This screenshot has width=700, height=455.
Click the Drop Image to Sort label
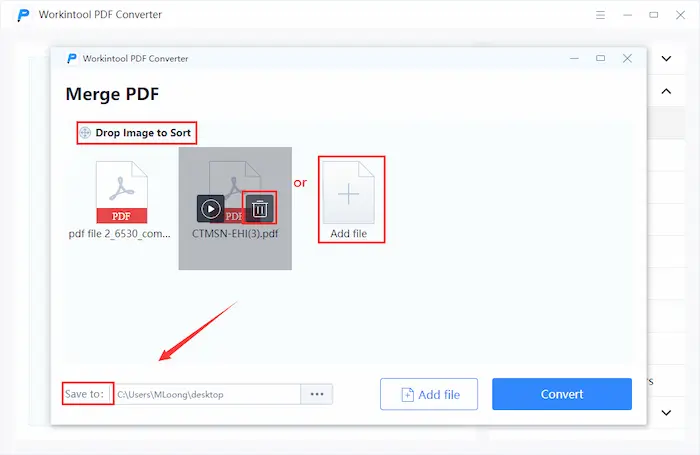tap(143, 132)
